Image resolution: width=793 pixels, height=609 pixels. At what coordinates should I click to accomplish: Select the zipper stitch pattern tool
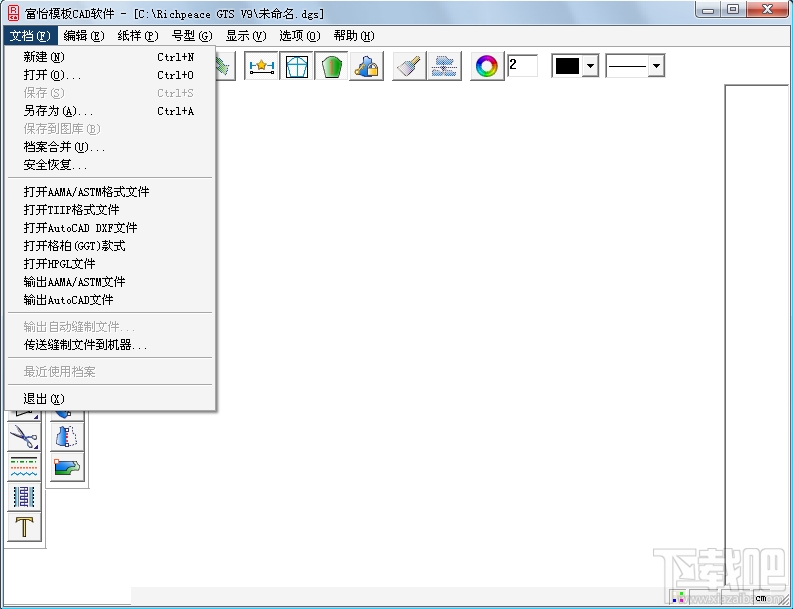24,497
